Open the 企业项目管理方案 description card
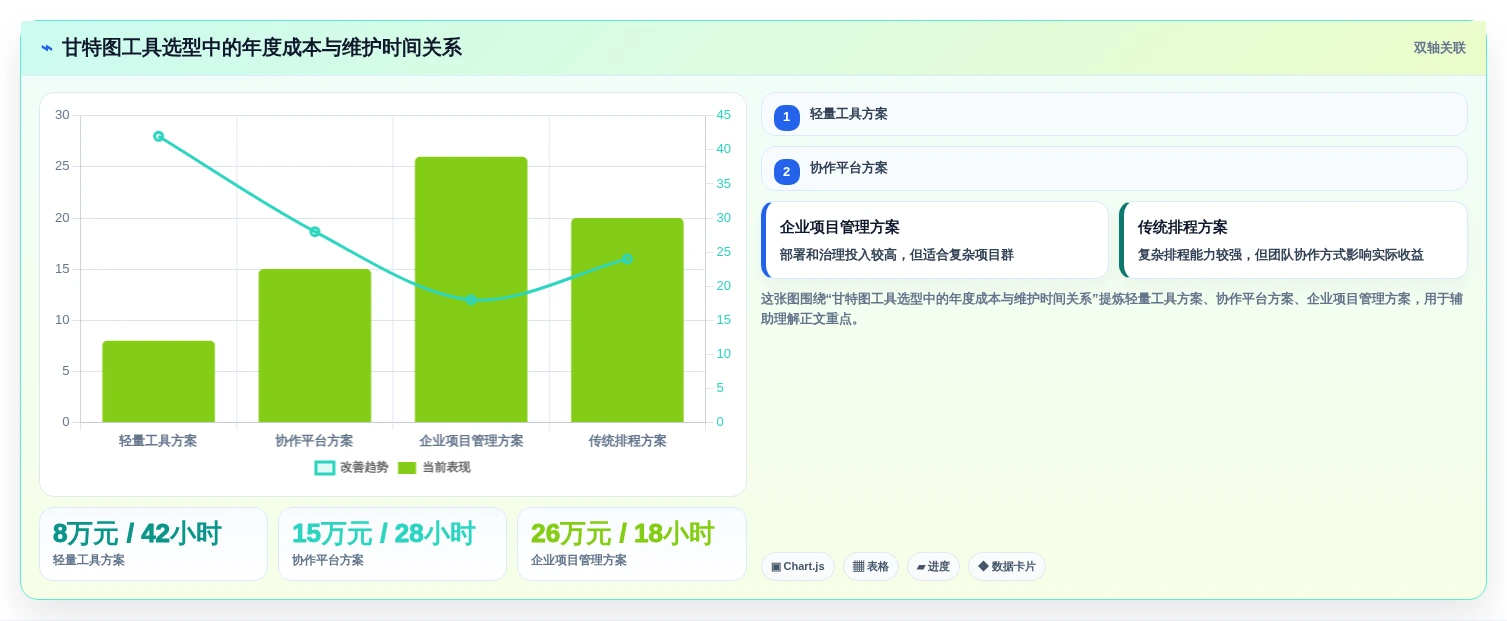Viewport: 1507px width, 621px height. click(x=935, y=240)
